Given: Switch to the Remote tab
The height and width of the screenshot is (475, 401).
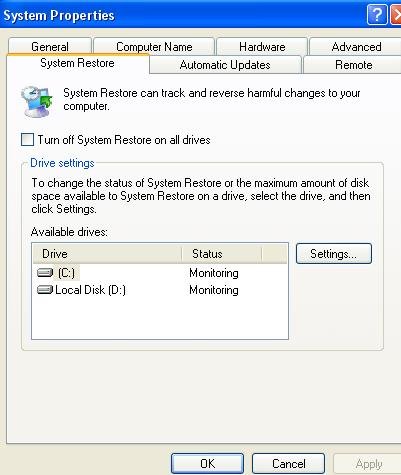Looking at the screenshot, I should click(353, 64).
